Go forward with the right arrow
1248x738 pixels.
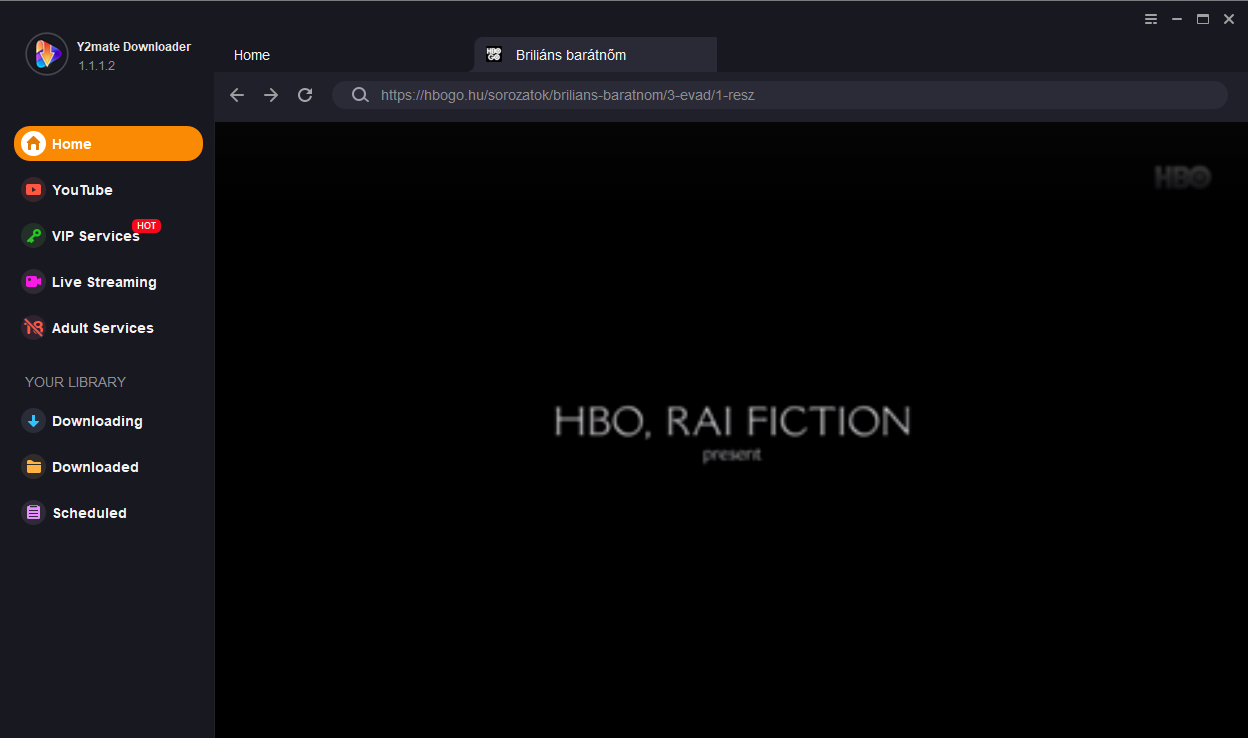(x=271, y=95)
